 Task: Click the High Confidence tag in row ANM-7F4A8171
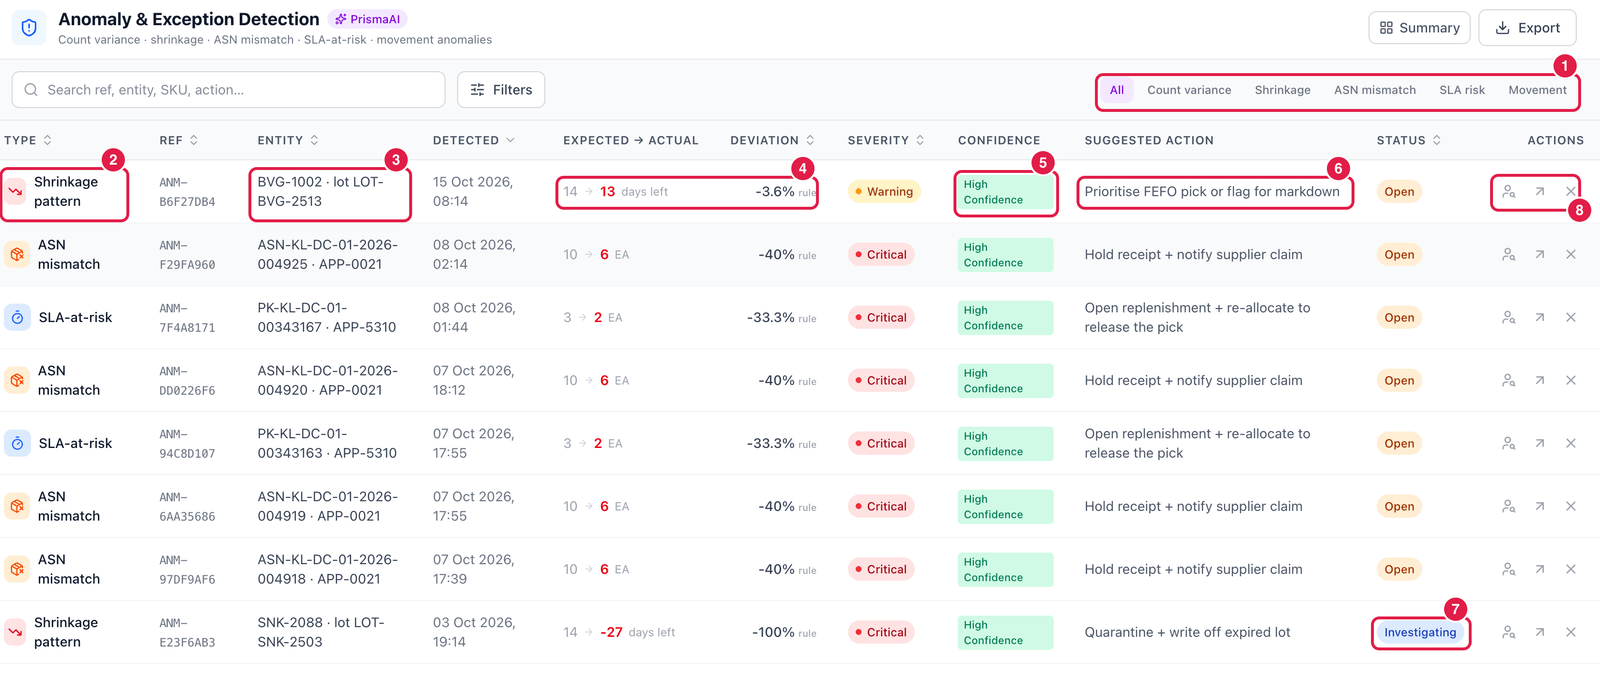click(x=1005, y=318)
